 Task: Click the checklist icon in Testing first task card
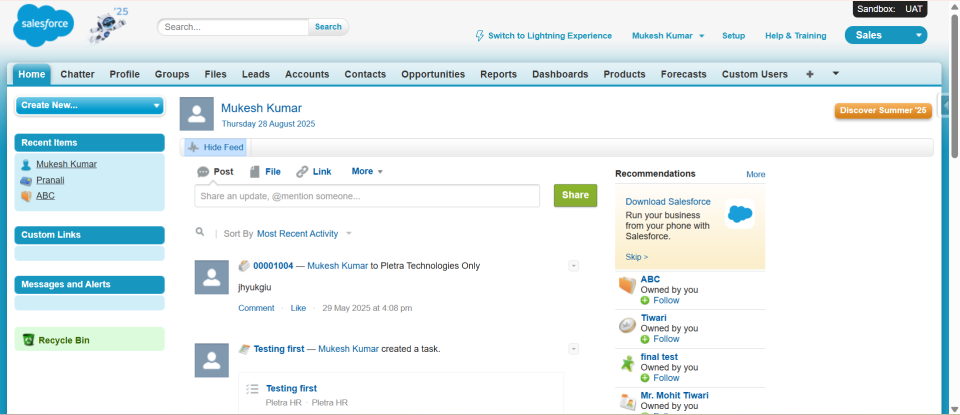[252, 389]
